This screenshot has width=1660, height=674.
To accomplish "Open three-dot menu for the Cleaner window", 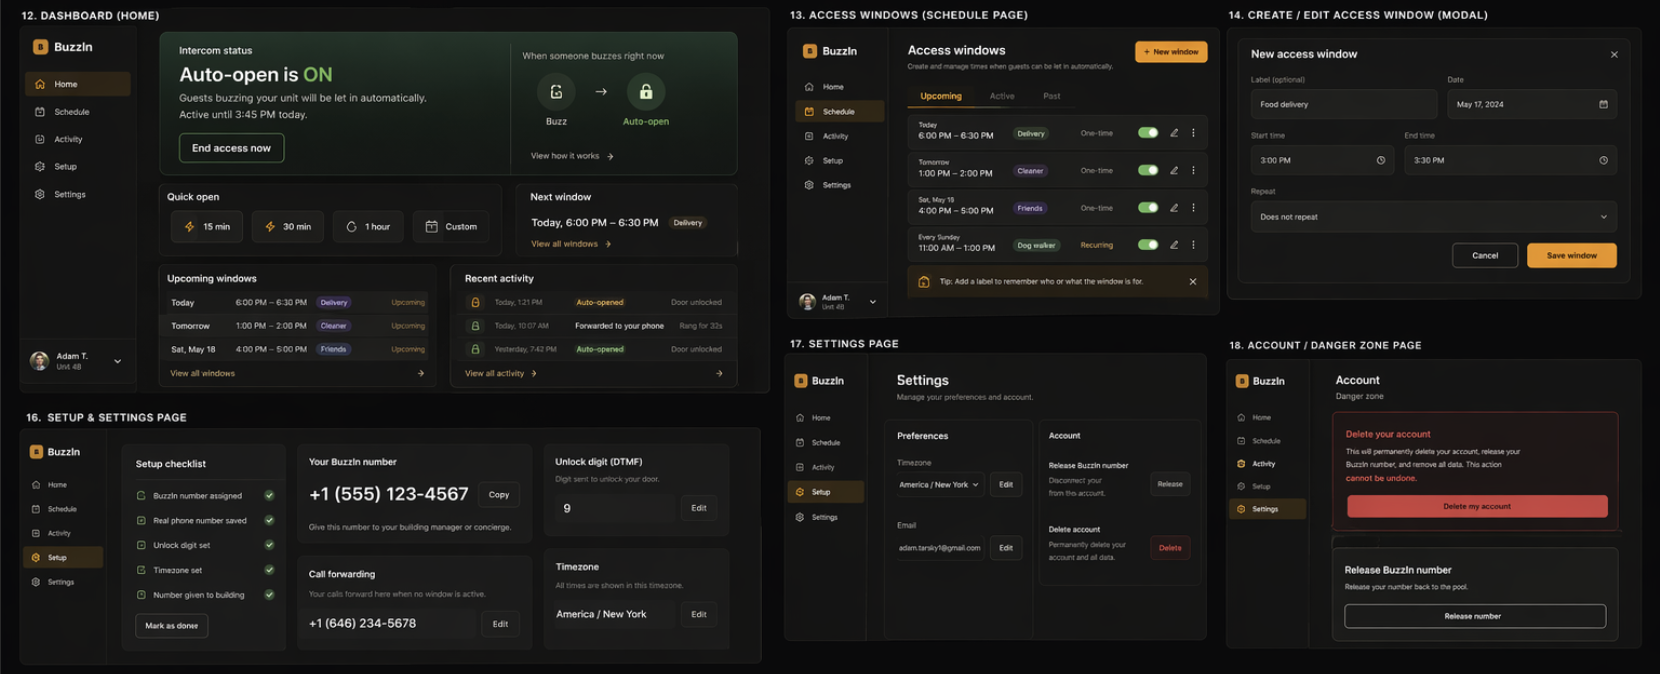I will [1193, 170].
